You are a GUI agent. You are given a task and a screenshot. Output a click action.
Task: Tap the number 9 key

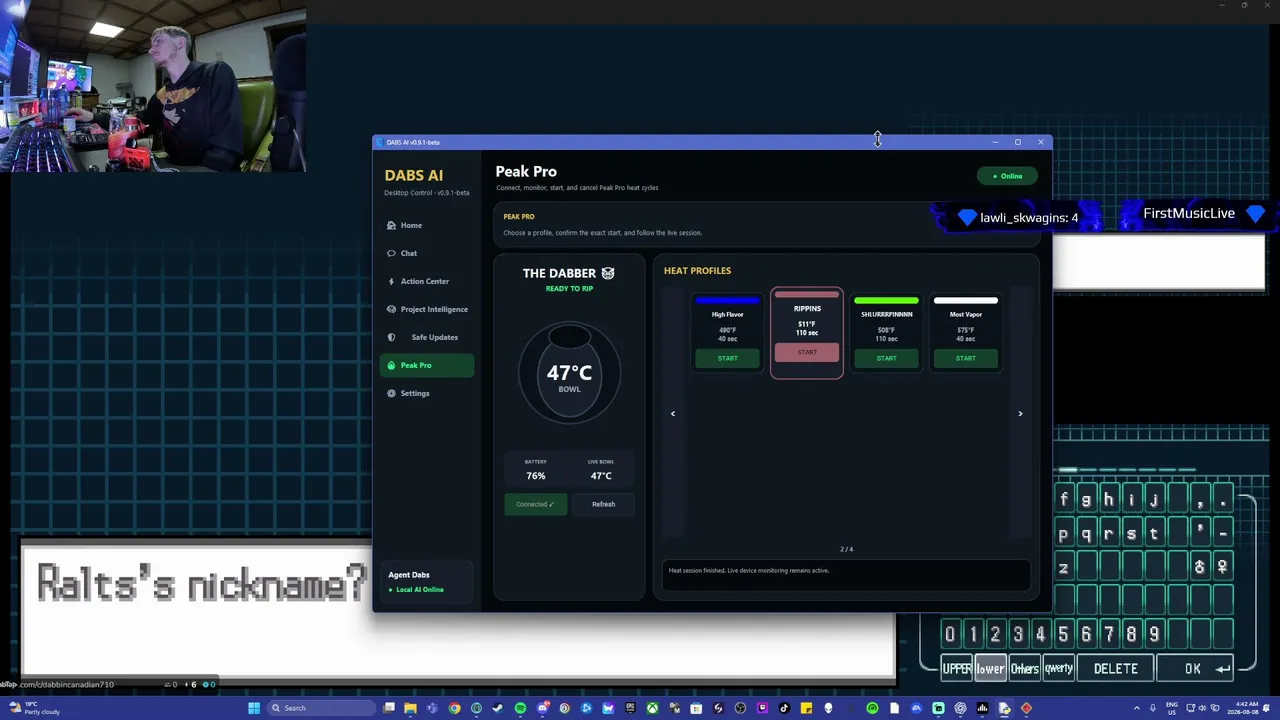[1154, 634]
